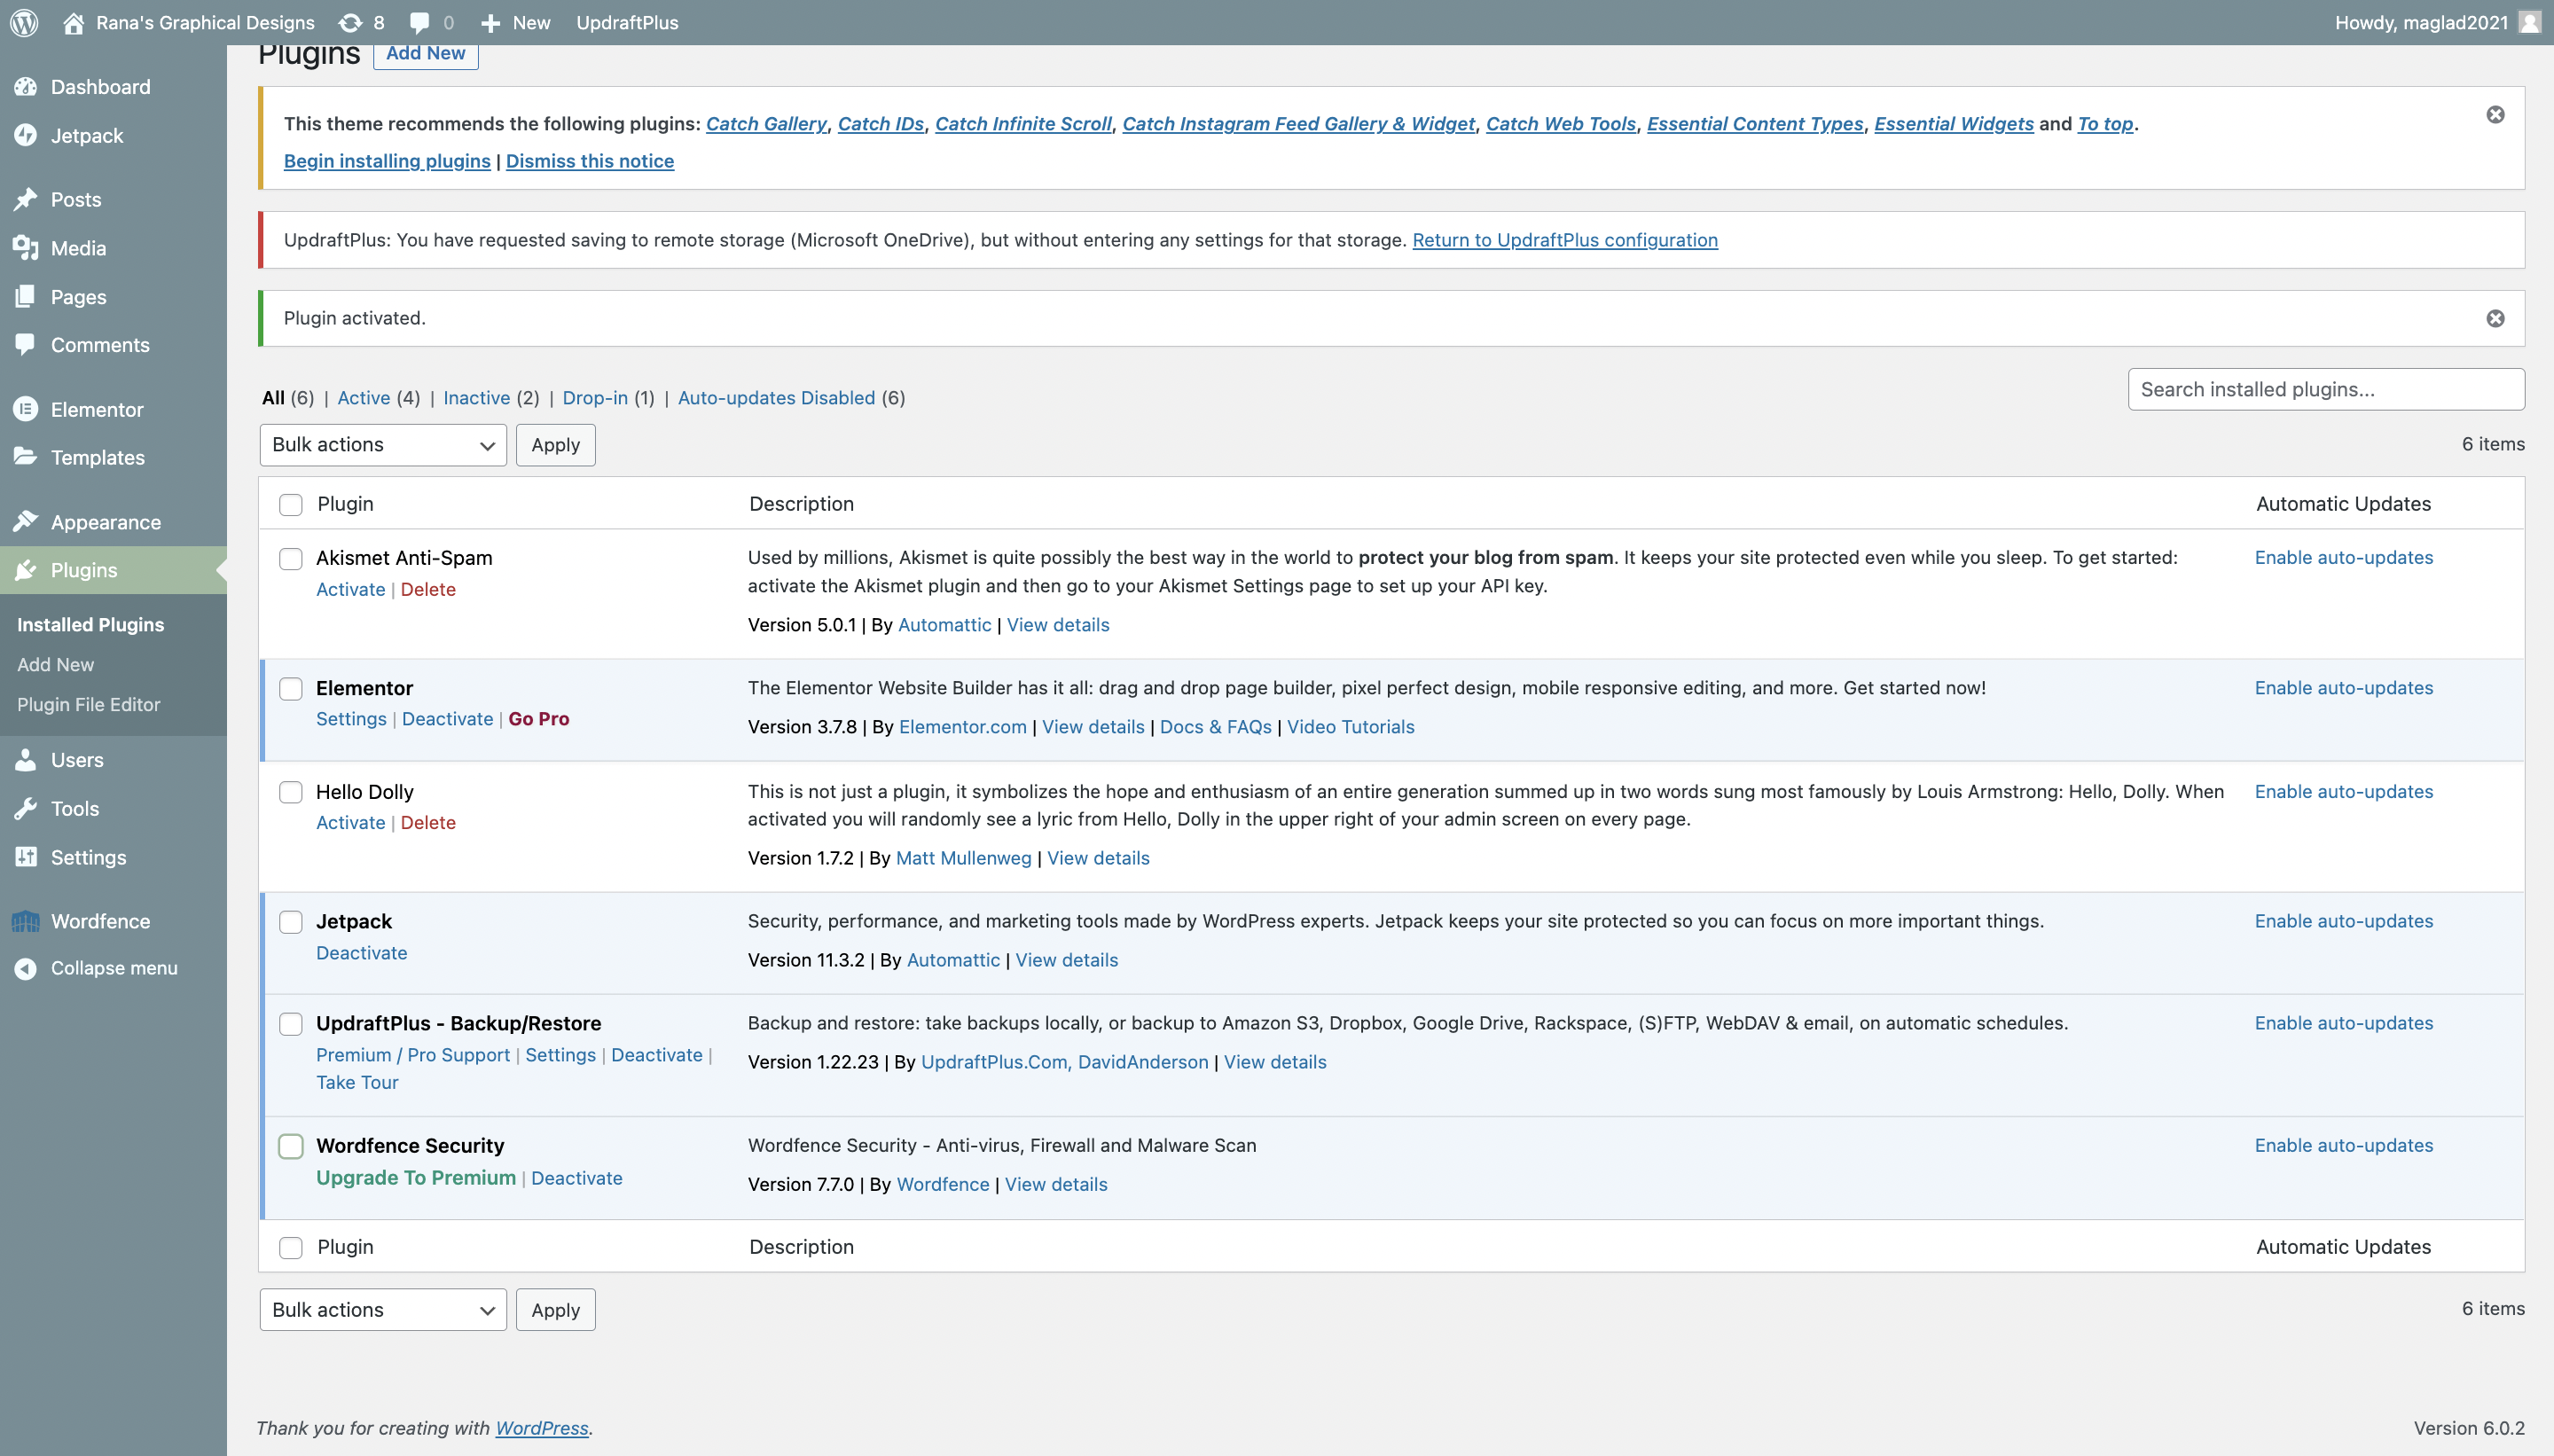Click the Pages icon in sidebar
Viewport: 2554px width, 1456px height.
[x=26, y=296]
